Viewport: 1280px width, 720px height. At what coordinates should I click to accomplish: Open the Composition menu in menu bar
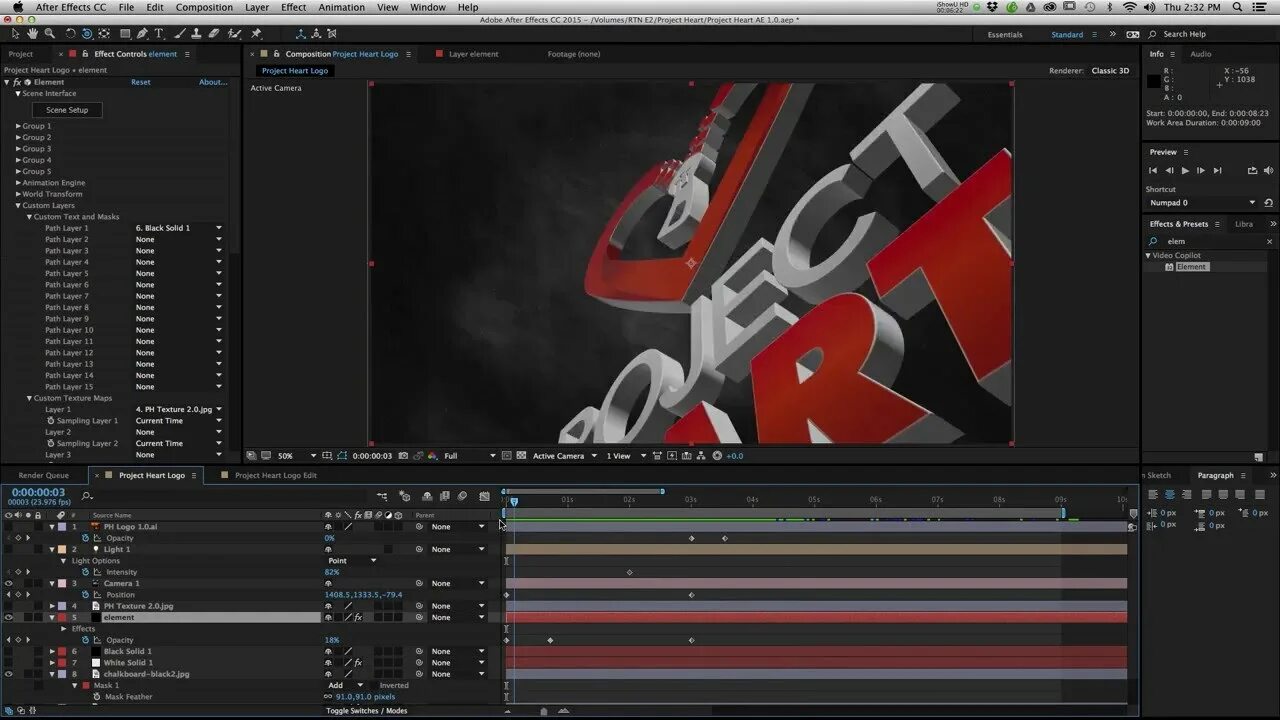tap(204, 7)
